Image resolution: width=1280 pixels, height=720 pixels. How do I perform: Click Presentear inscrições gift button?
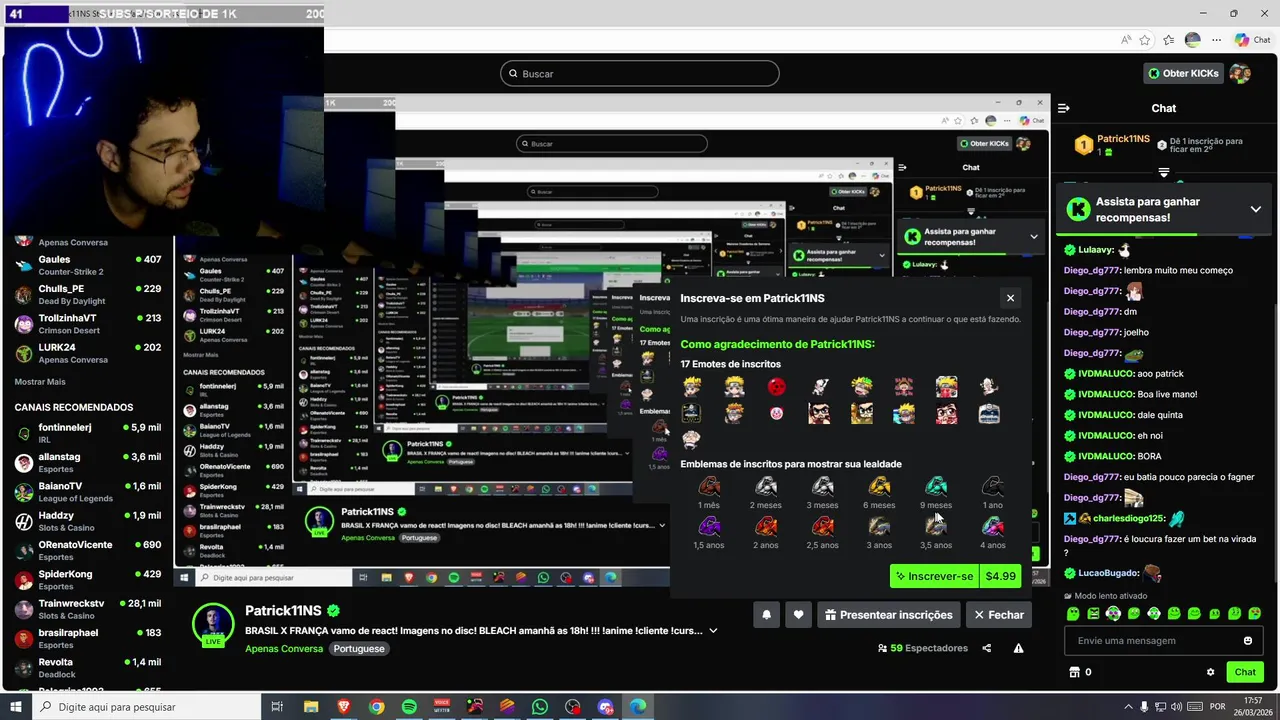click(x=889, y=615)
